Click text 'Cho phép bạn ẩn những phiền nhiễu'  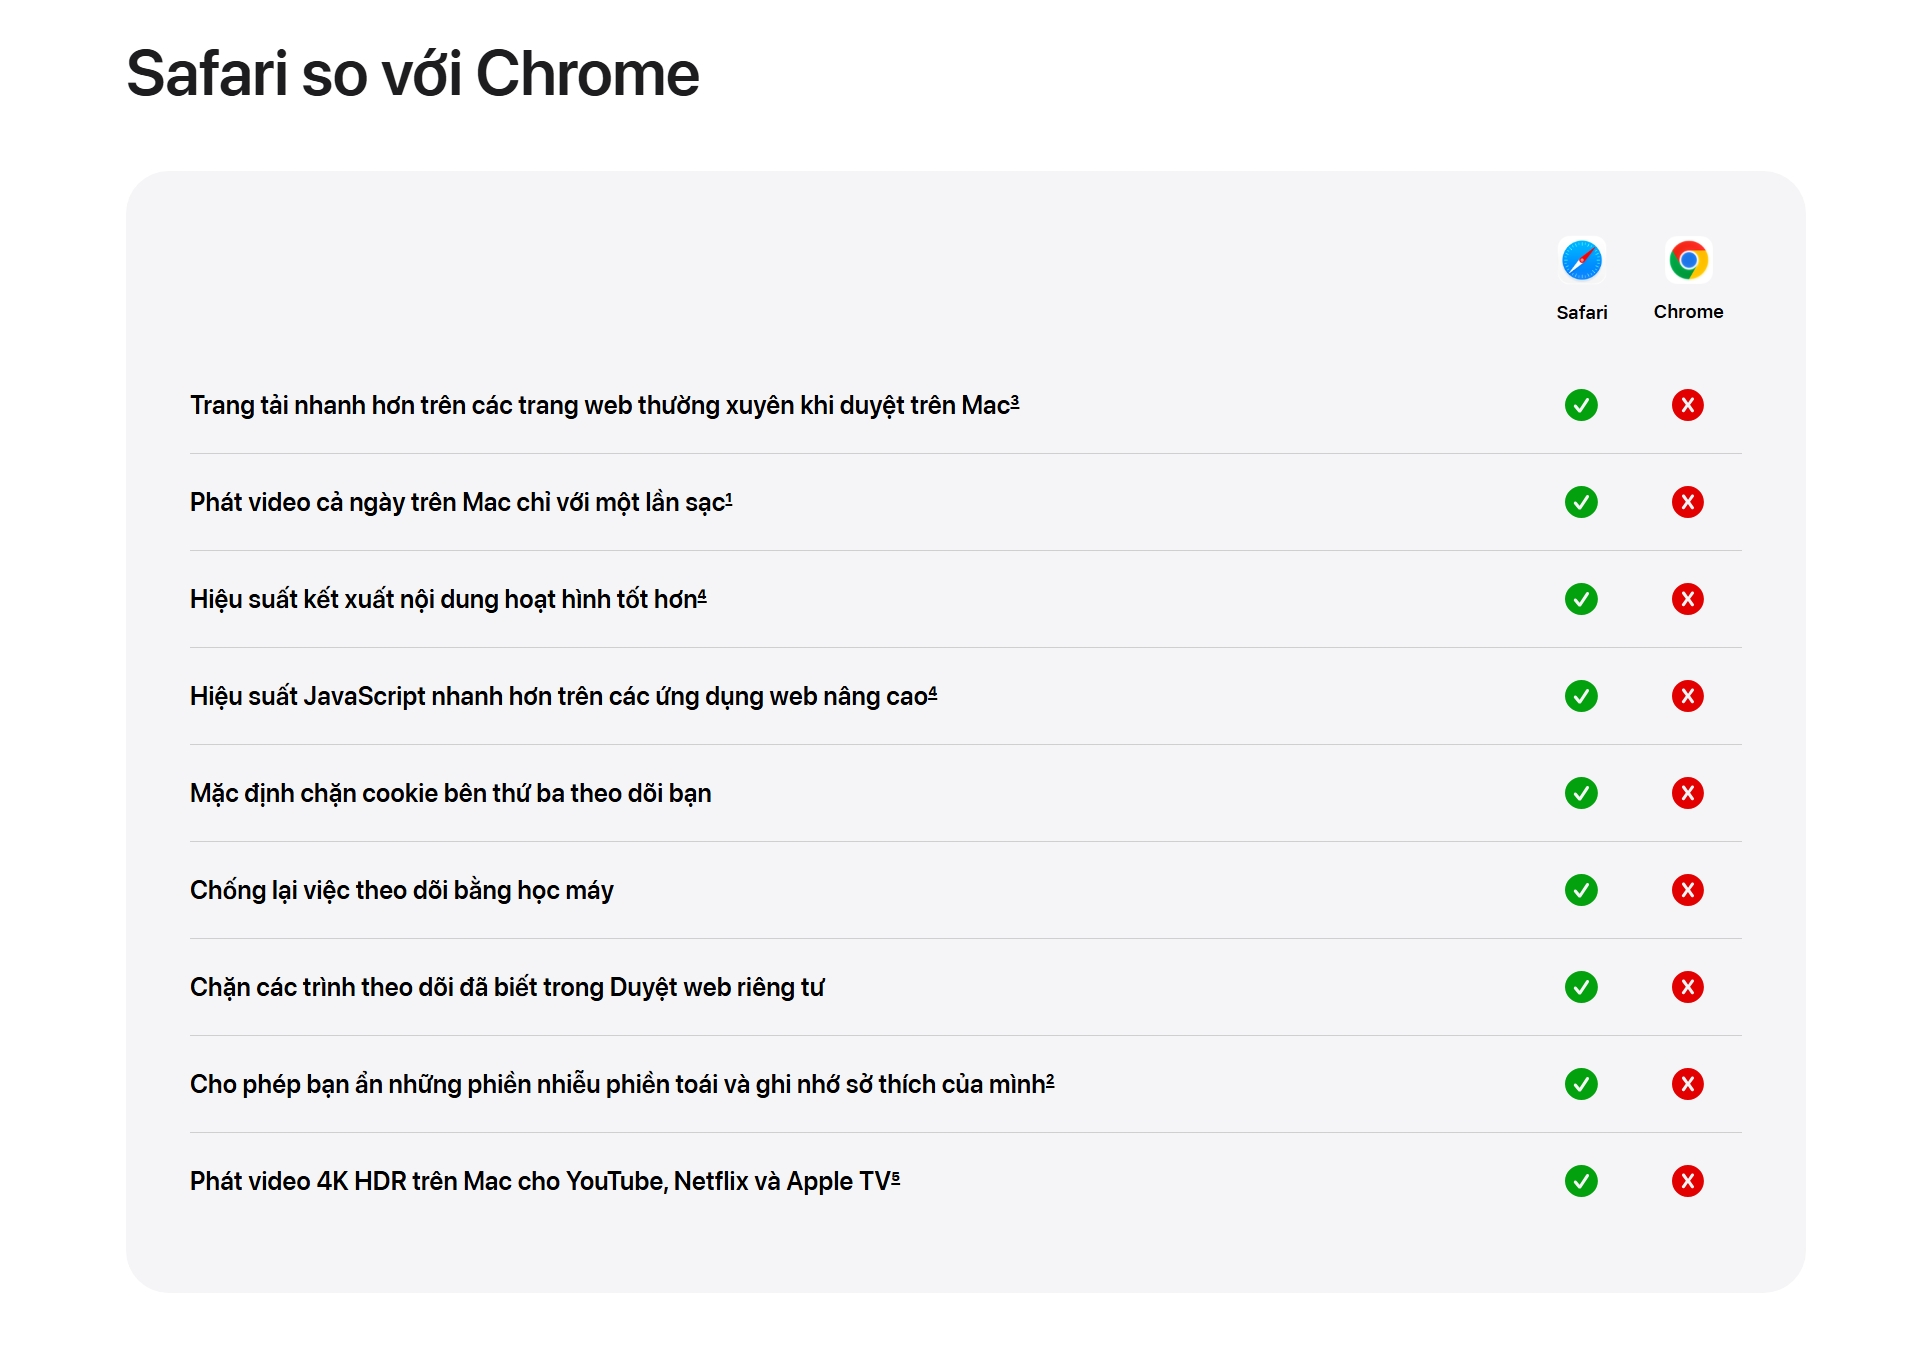(395, 1084)
